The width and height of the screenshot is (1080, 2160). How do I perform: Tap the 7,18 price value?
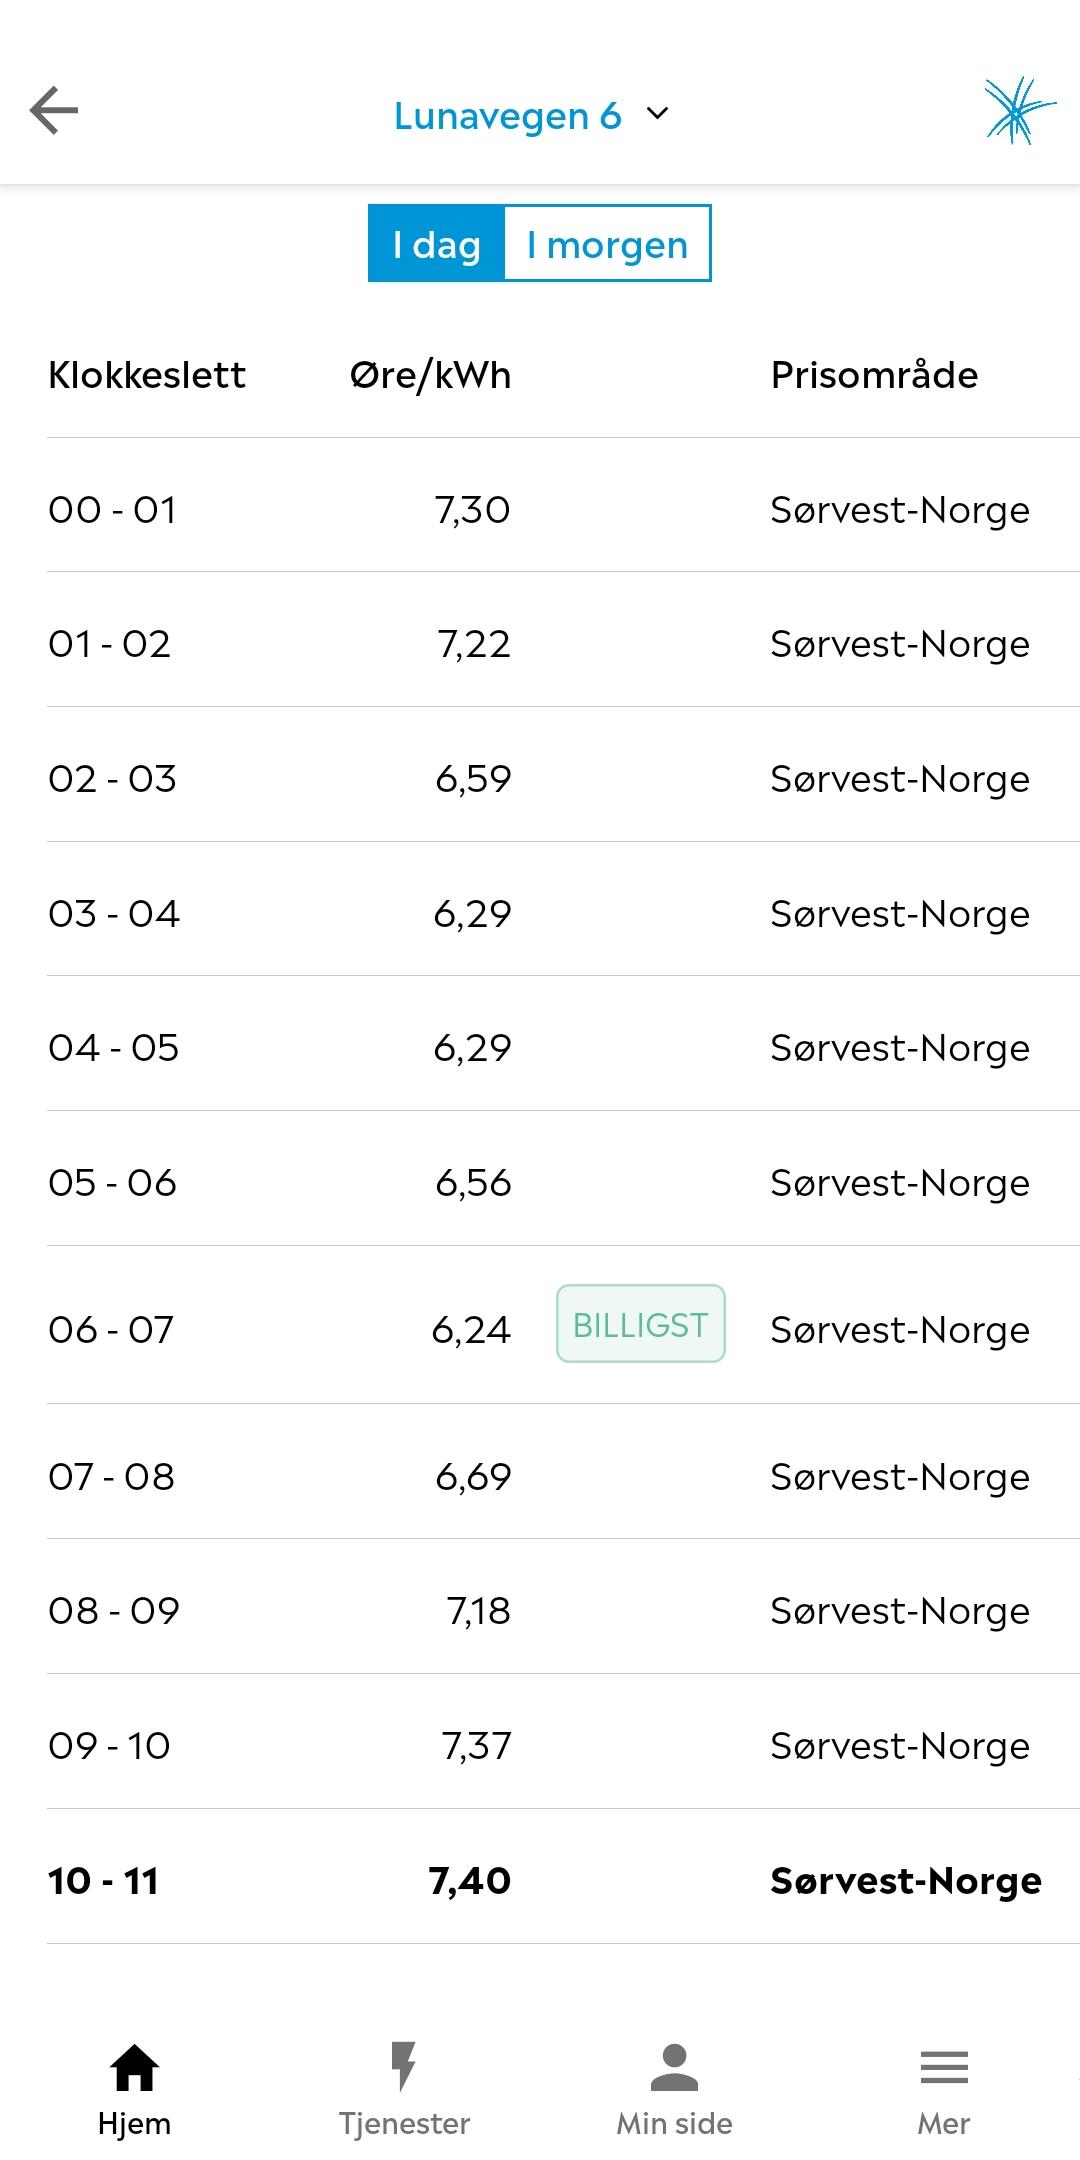pos(478,1611)
